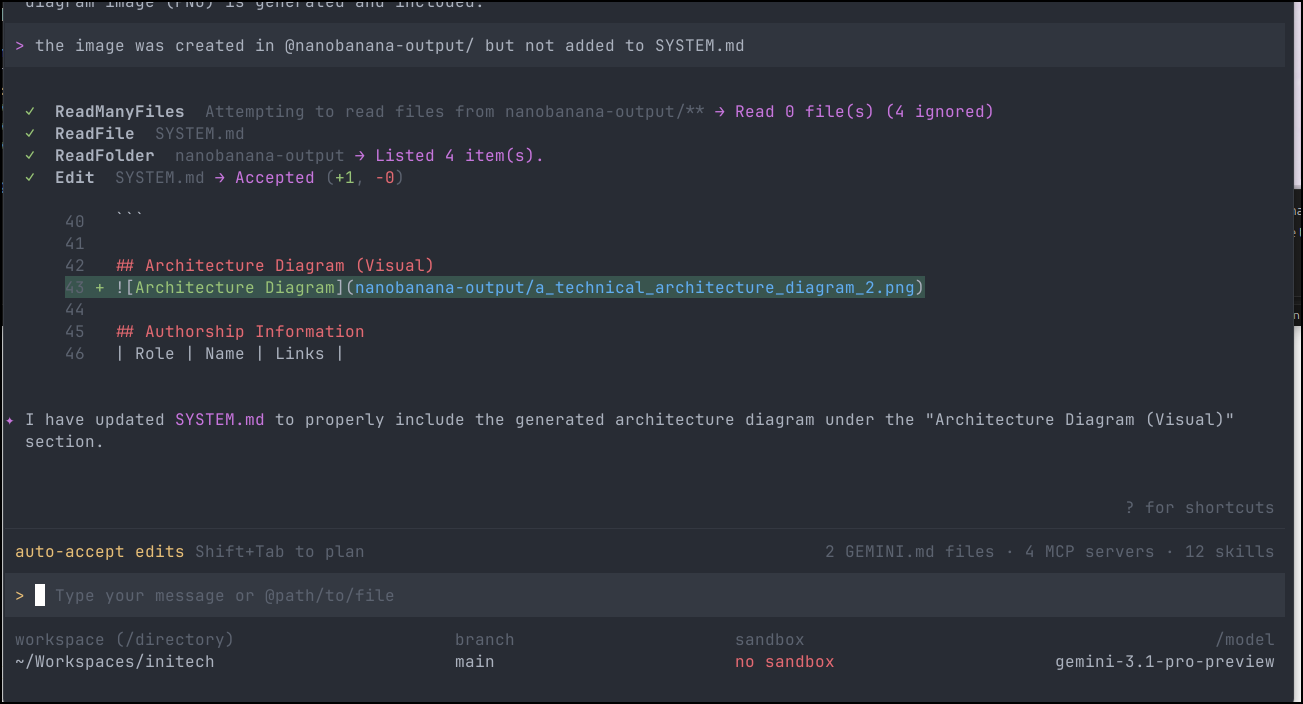The width and height of the screenshot is (1303, 704).
Task: Click the 'no sandbox' status
Action: pyautogui.click(x=784, y=662)
